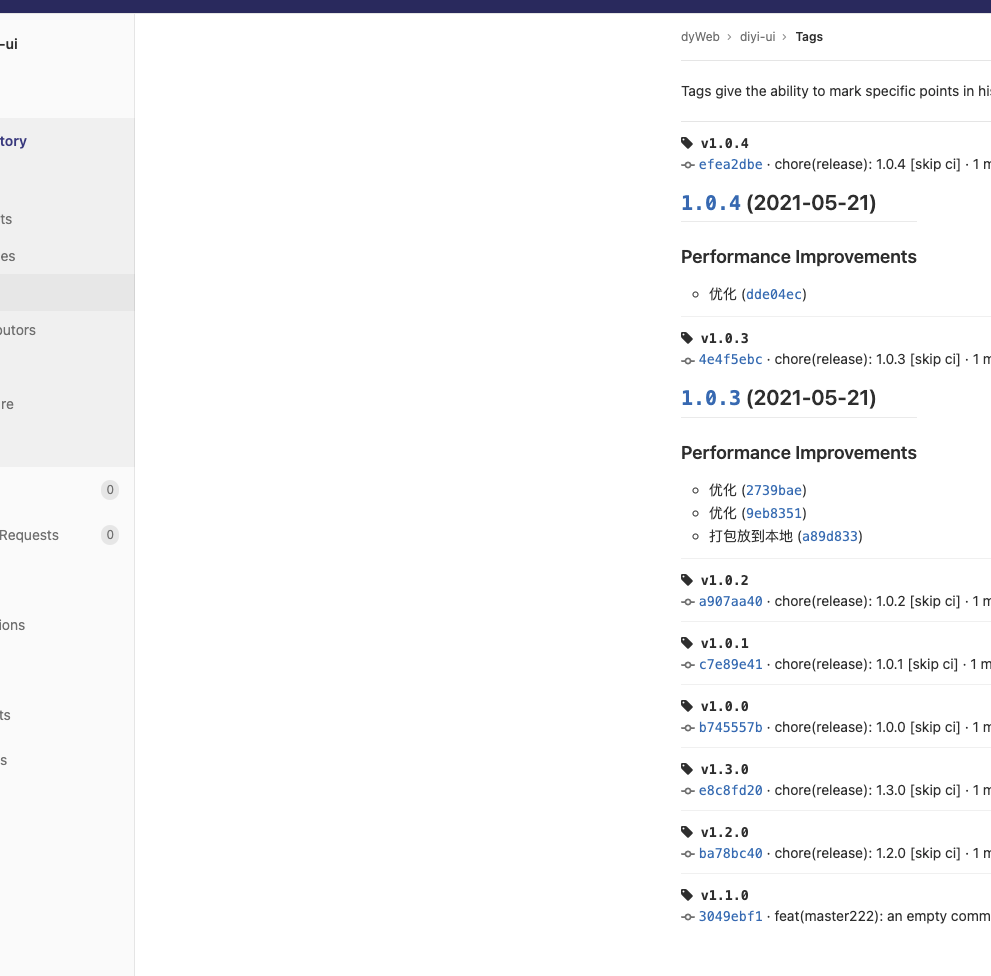Click the commit icon next to efea2dbe
991x976 pixels.
[x=688, y=164]
